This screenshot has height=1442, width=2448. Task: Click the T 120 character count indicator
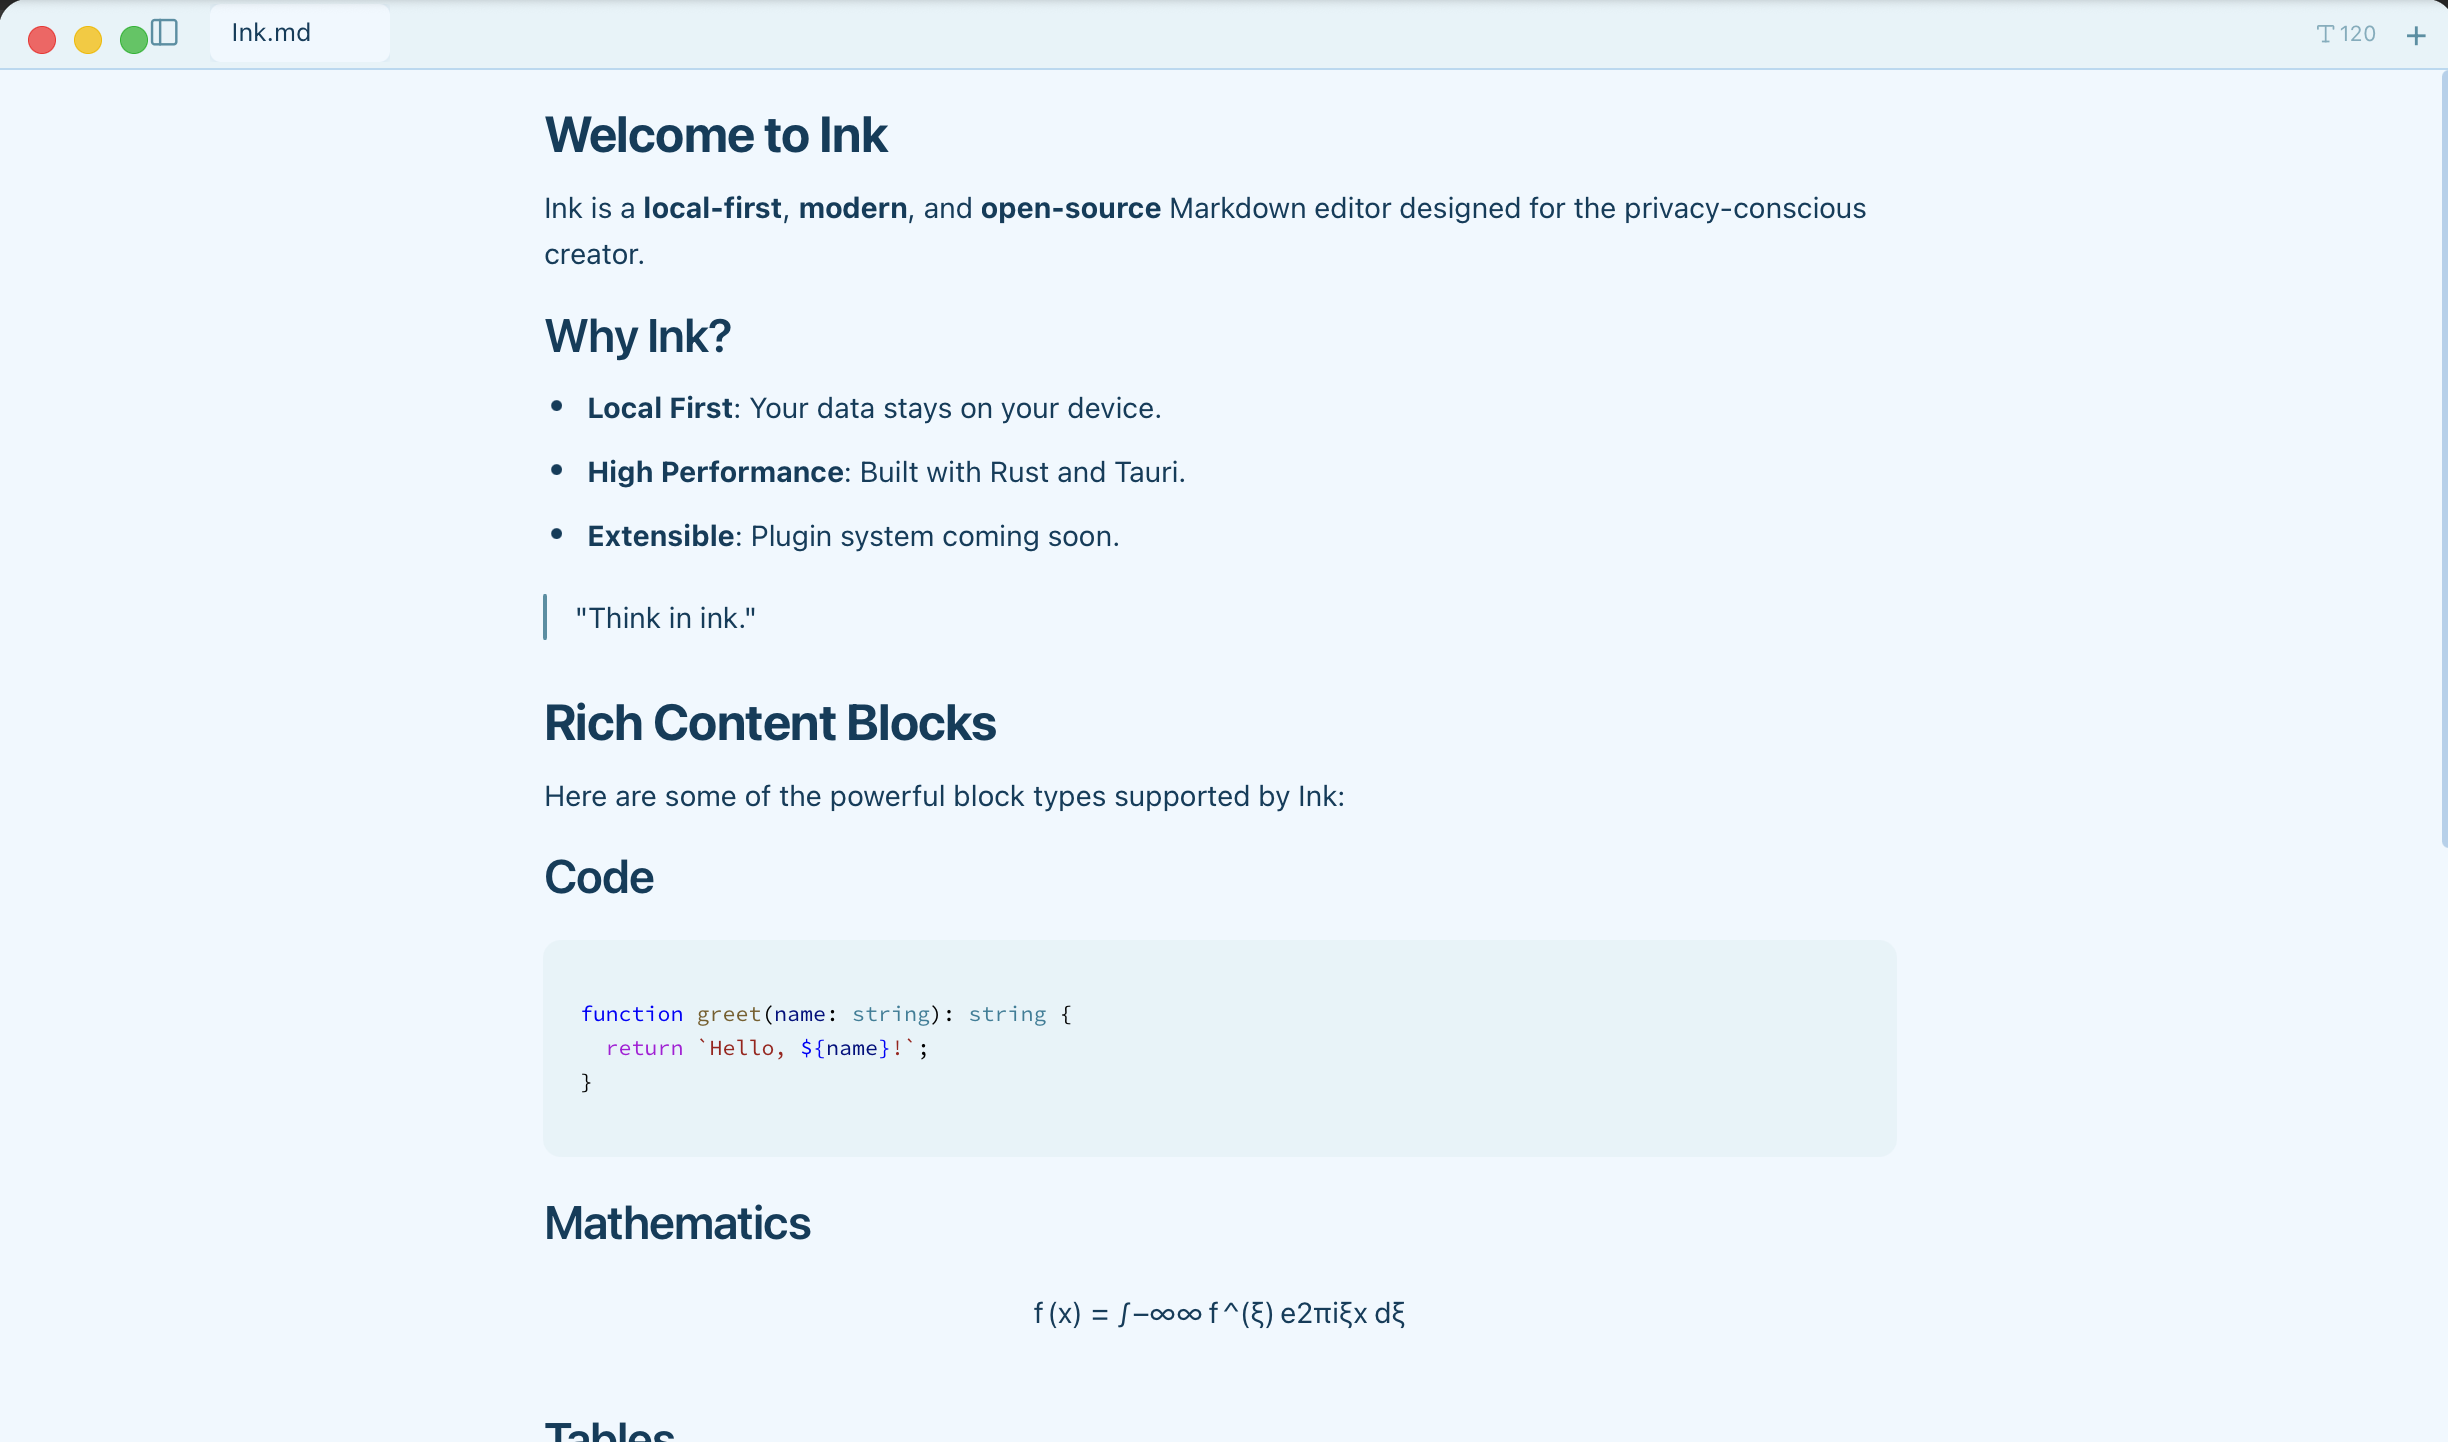pyautogui.click(x=2346, y=34)
